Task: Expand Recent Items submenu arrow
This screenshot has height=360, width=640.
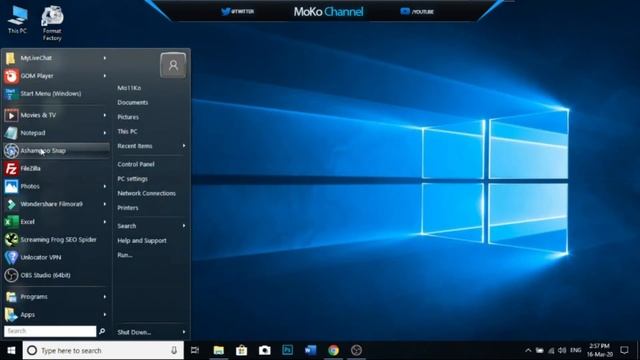Action: click(184, 146)
